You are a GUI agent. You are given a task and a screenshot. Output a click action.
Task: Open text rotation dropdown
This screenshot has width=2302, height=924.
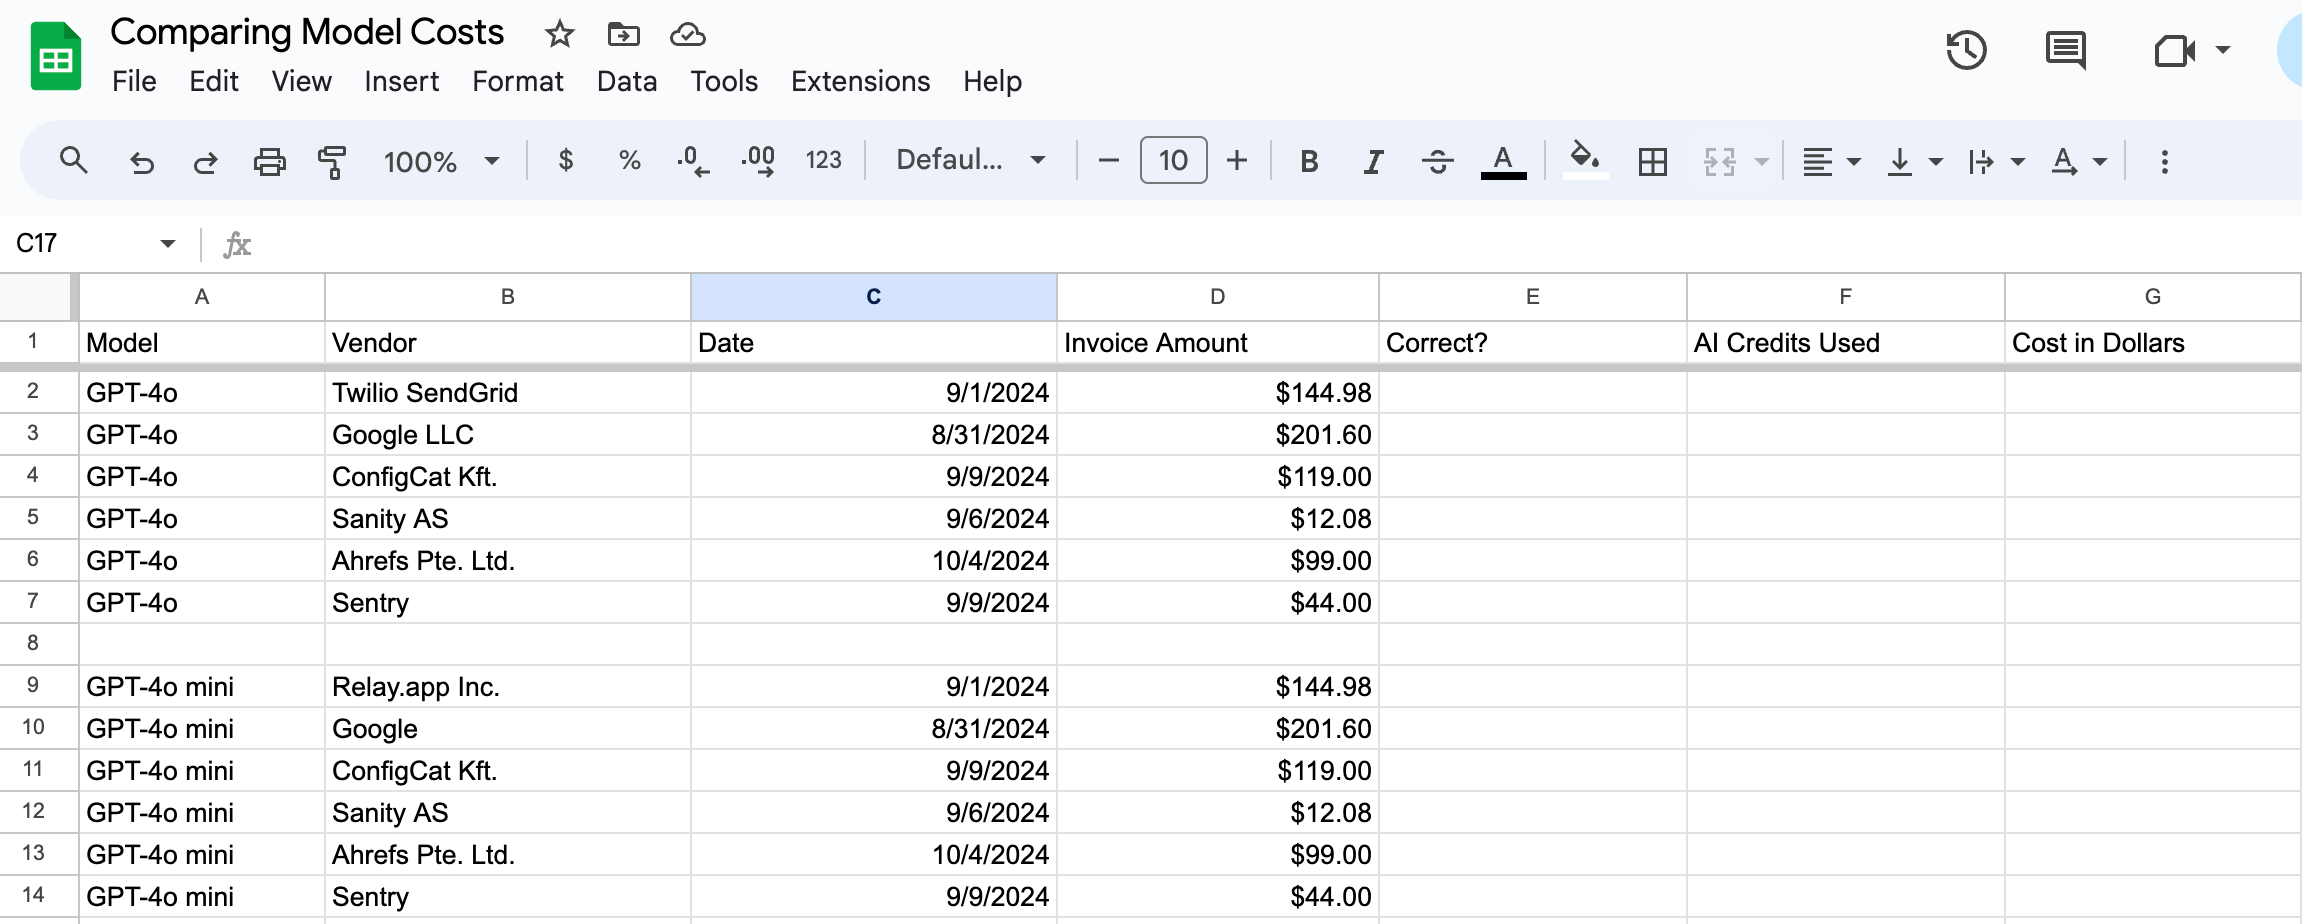tap(2079, 161)
